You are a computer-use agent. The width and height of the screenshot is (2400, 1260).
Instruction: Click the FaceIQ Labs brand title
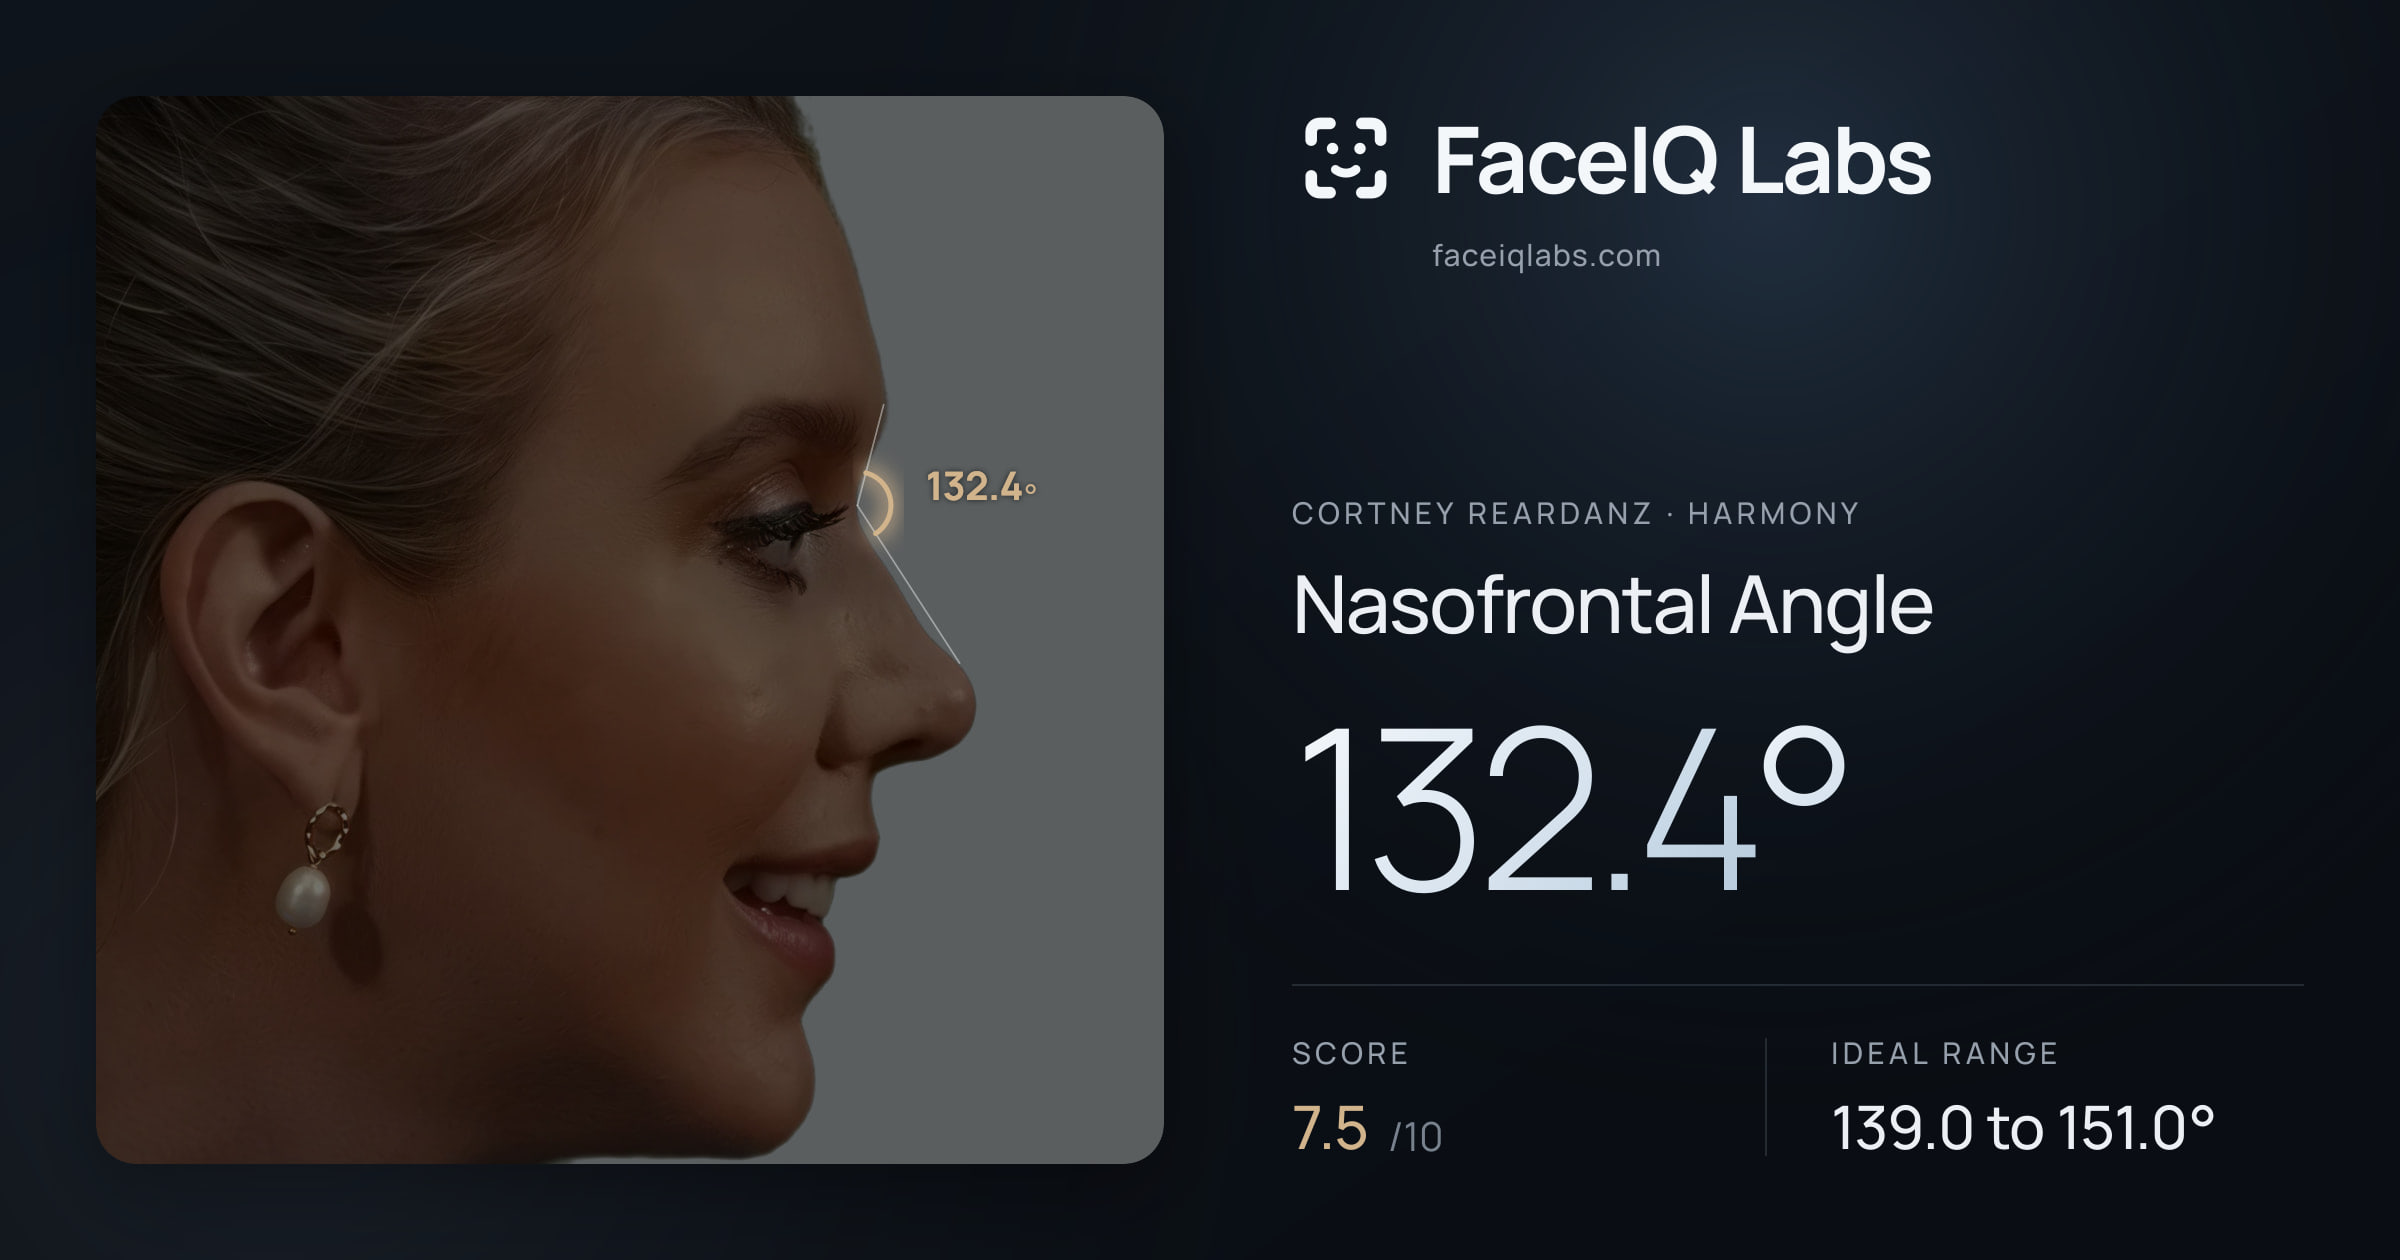(1683, 160)
